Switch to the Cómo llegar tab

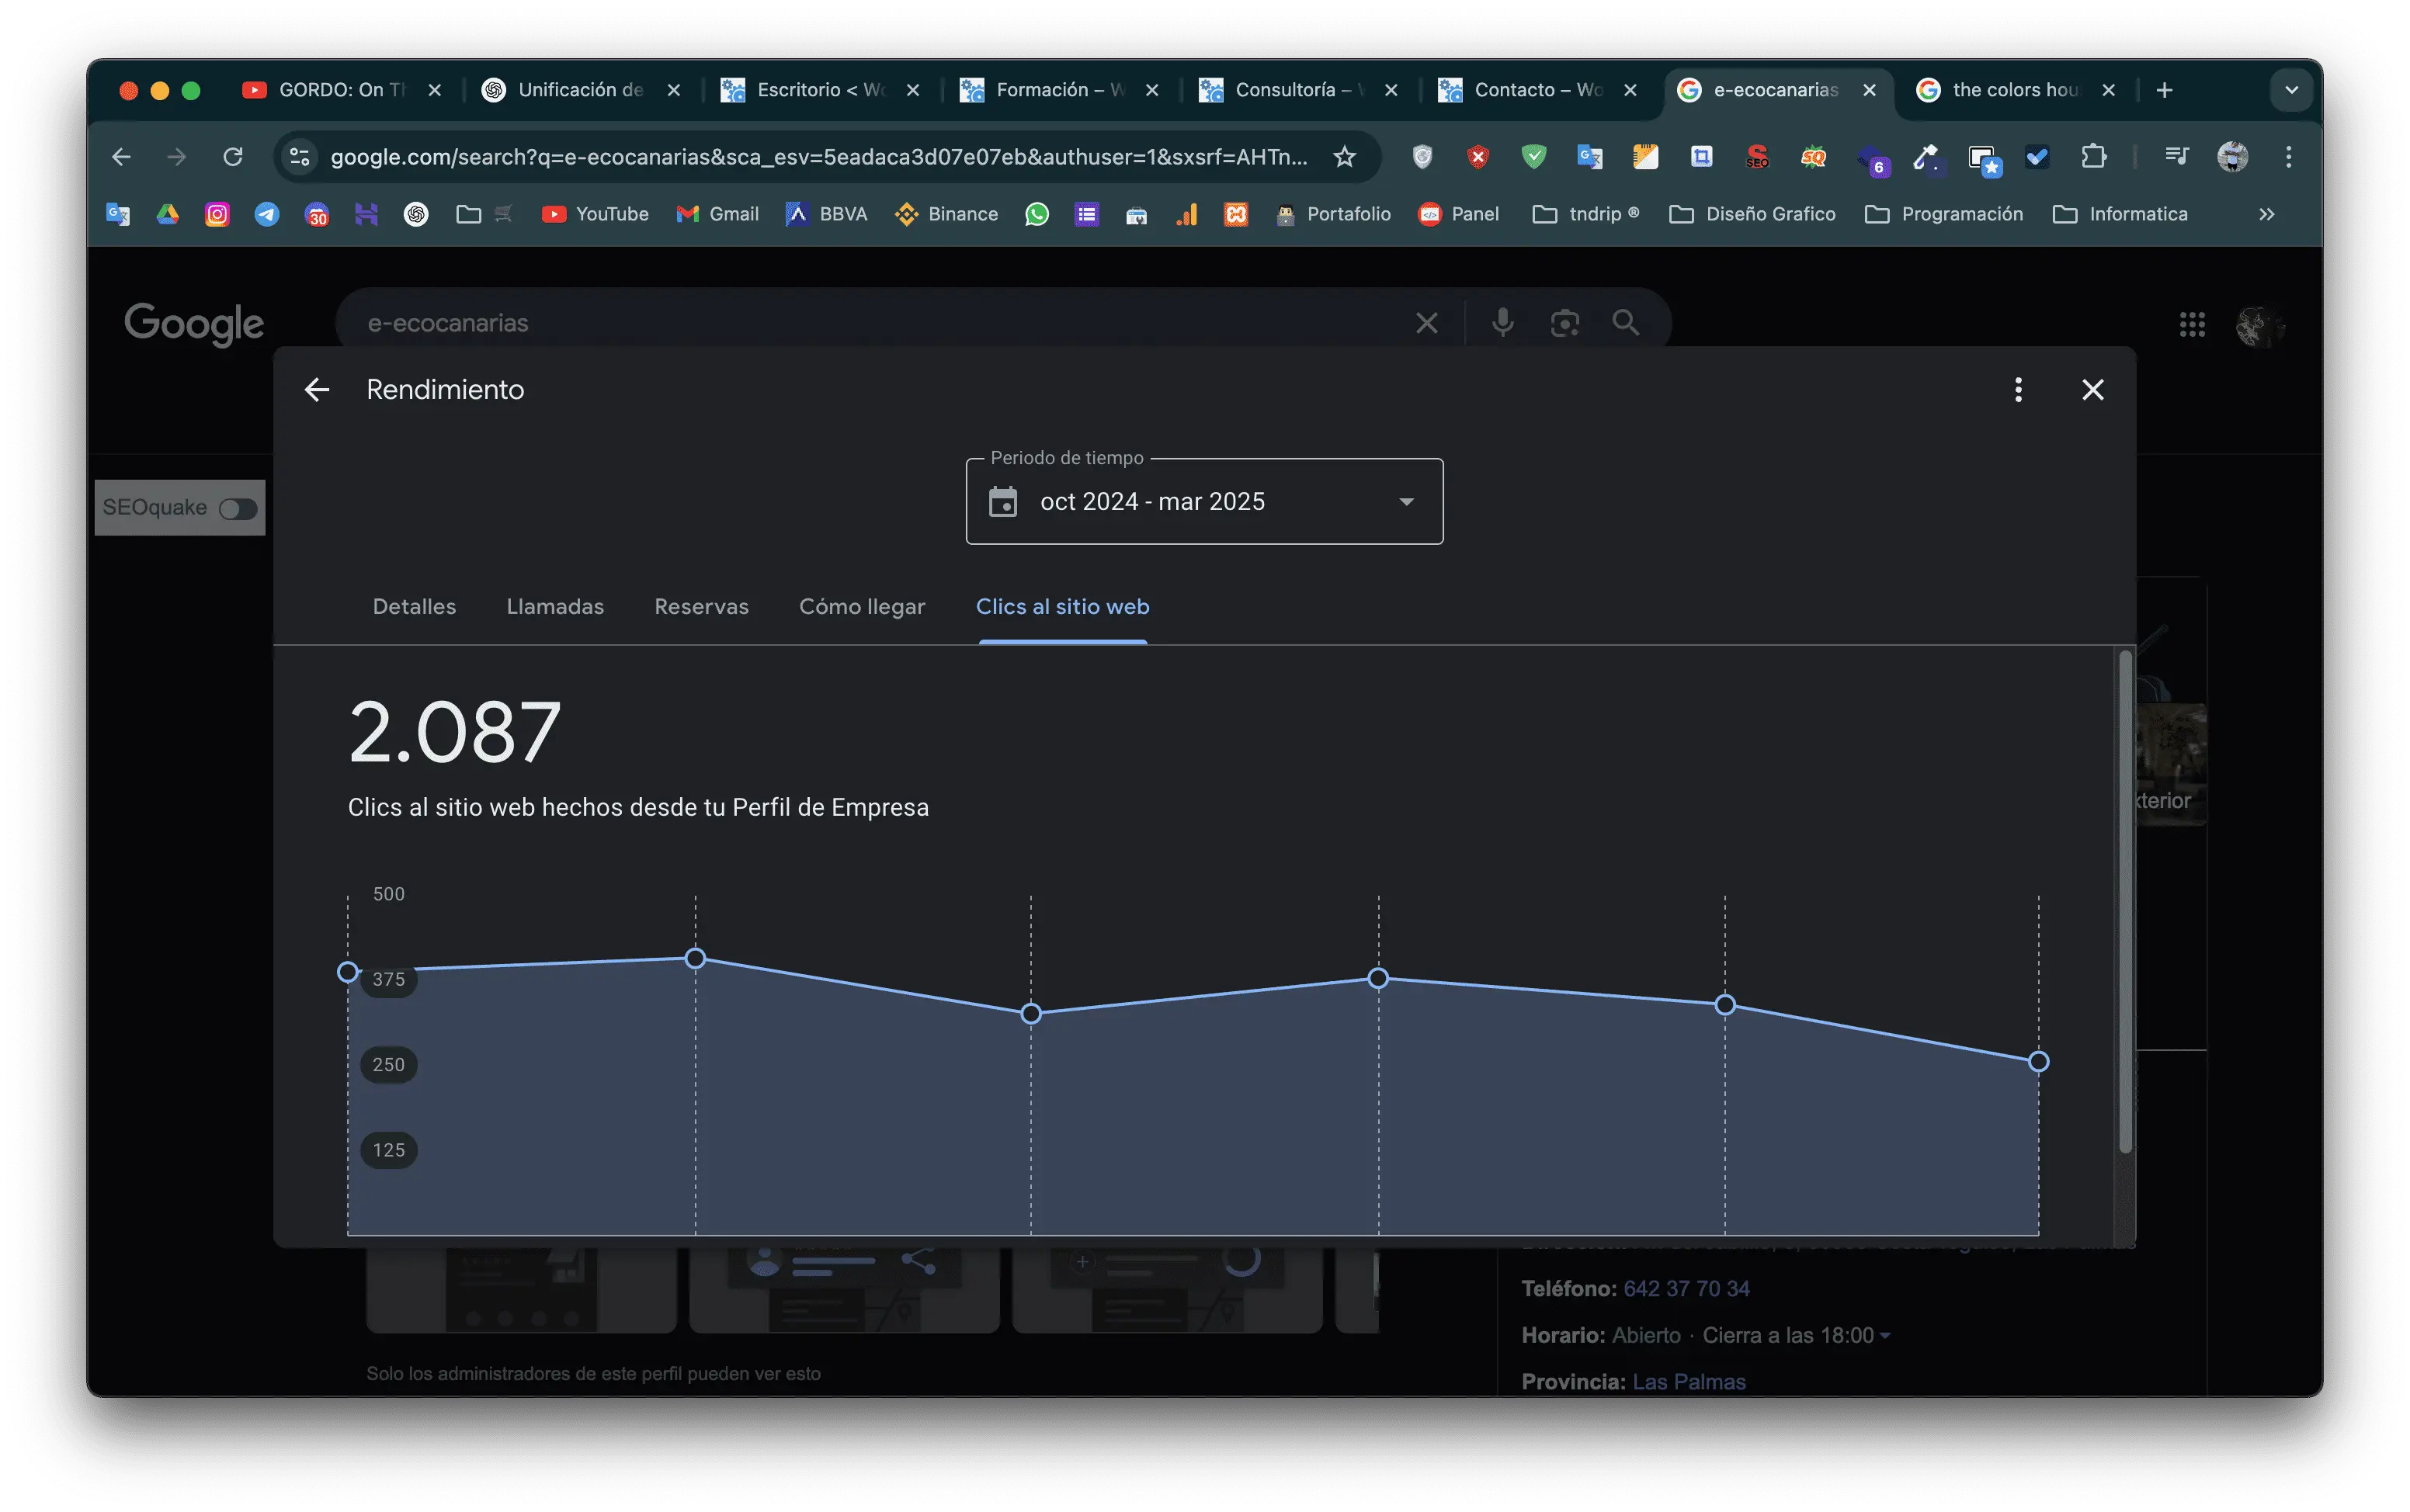[862, 607]
